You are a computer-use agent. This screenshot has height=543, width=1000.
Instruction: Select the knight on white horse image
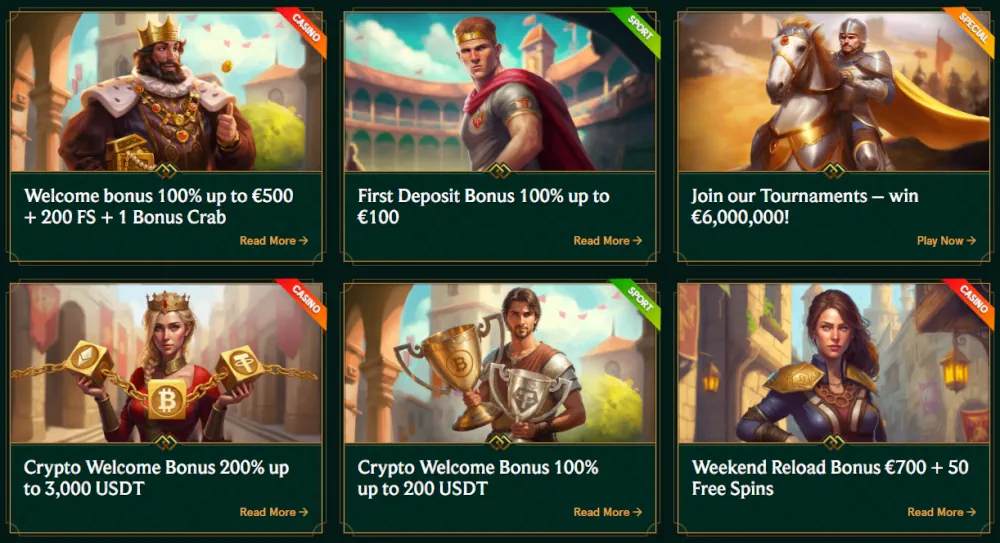[832, 92]
